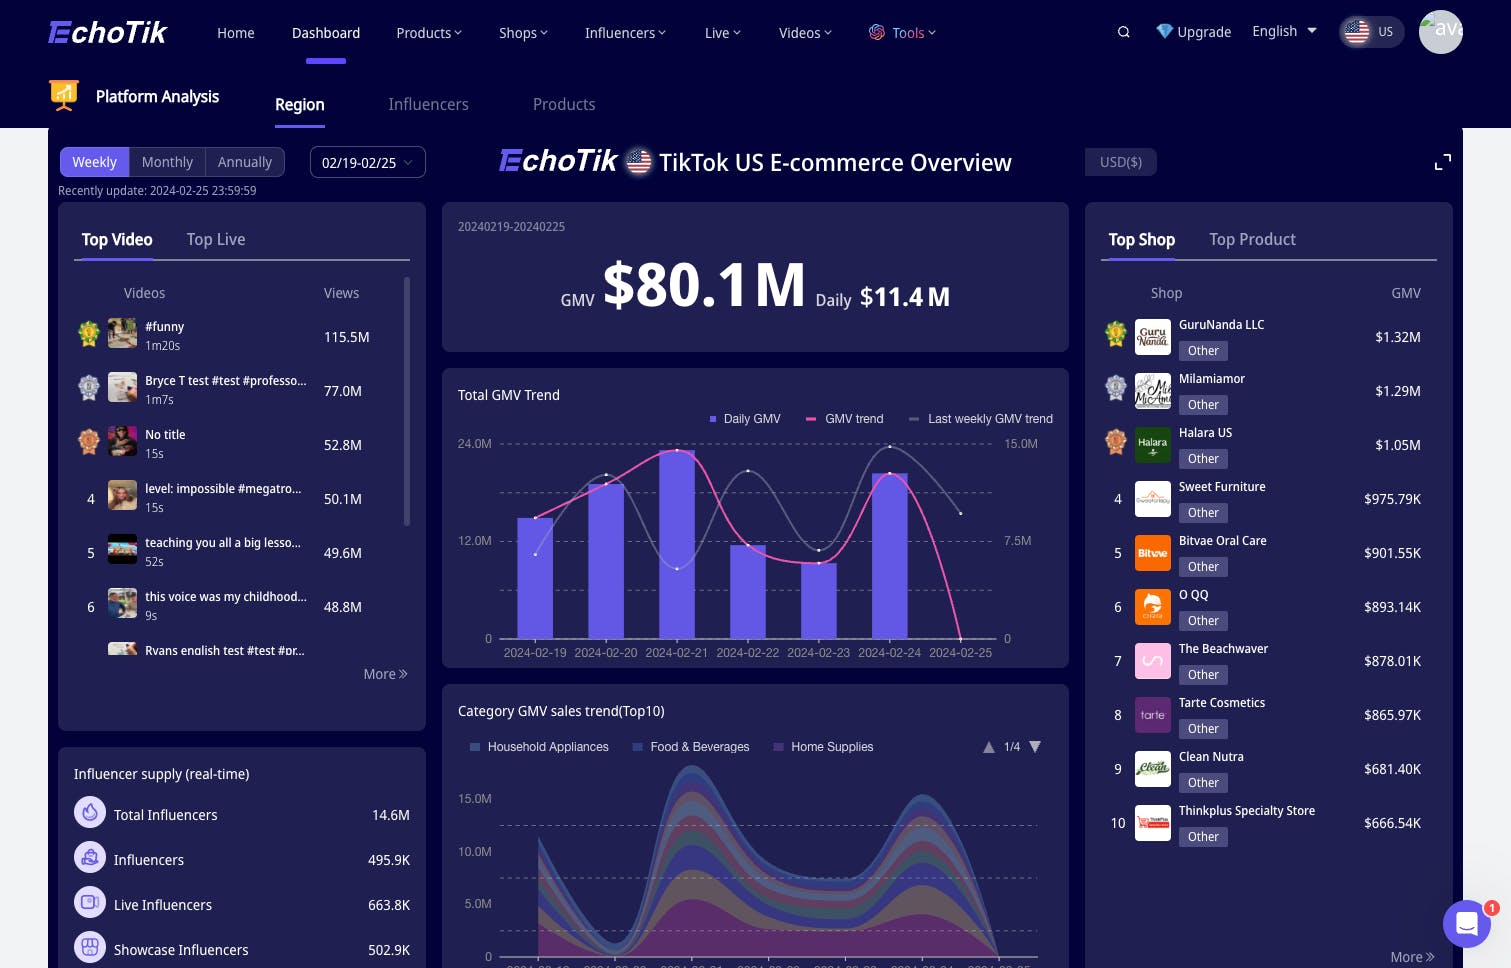Click the USD($) currency button

[1120, 162]
